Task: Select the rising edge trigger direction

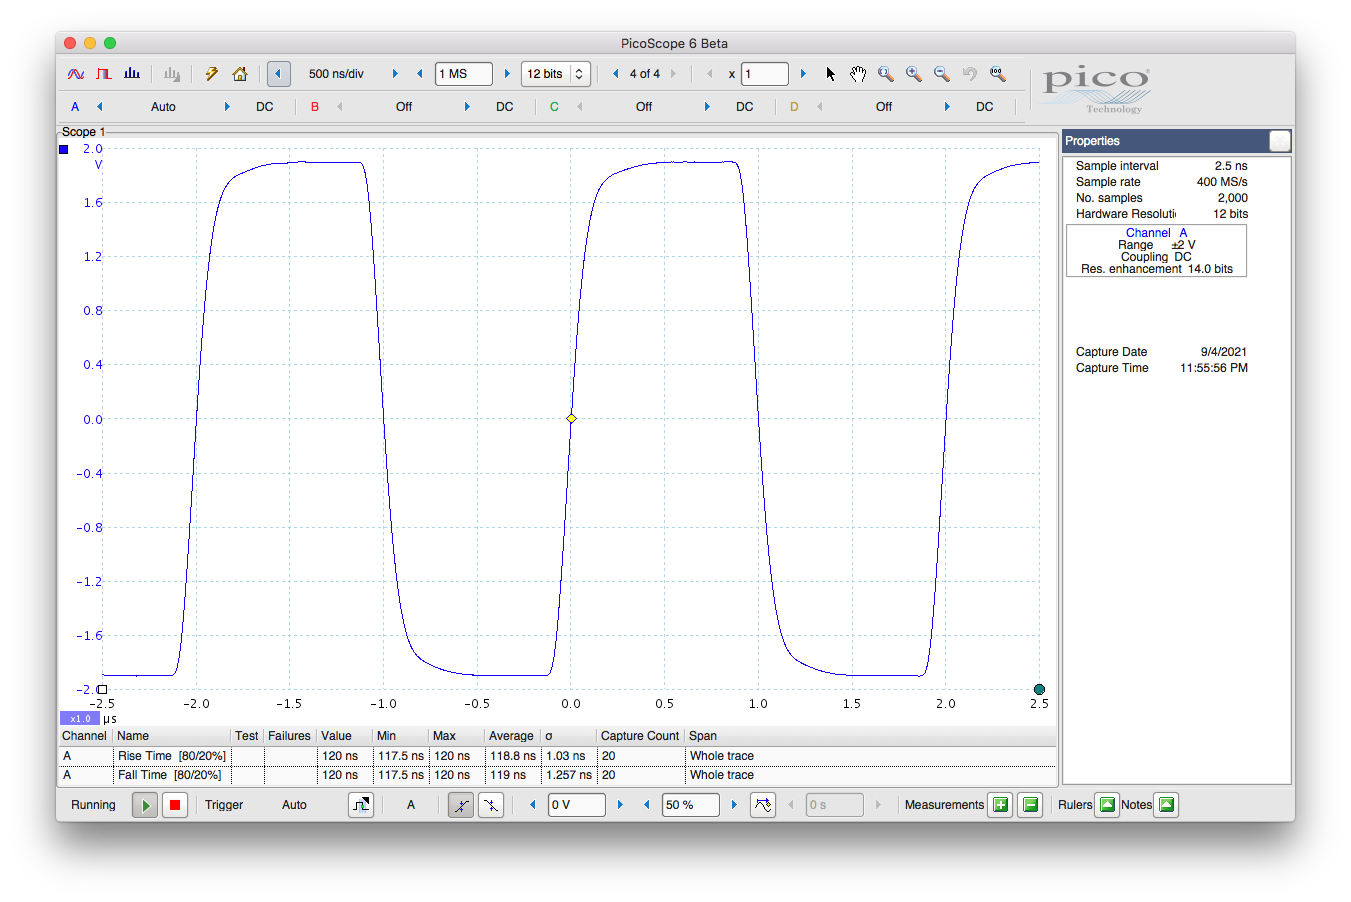Action: click(x=461, y=805)
